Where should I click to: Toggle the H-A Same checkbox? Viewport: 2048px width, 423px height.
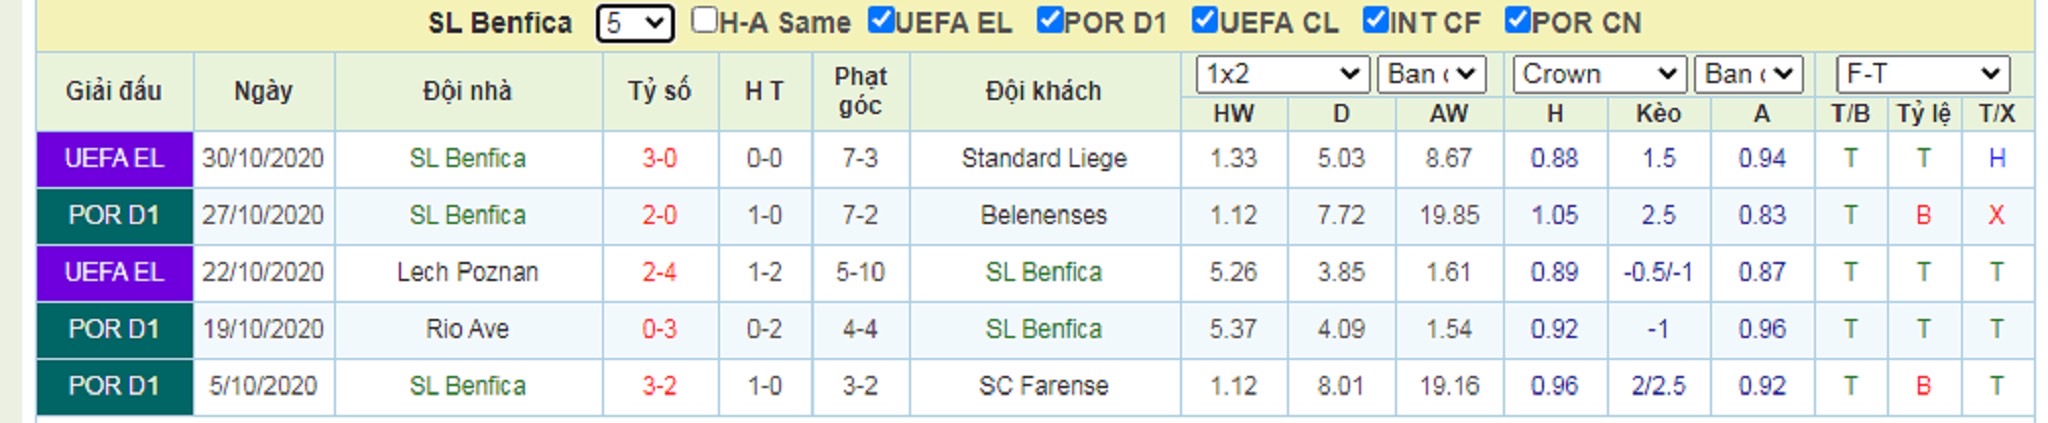click(704, 20)
